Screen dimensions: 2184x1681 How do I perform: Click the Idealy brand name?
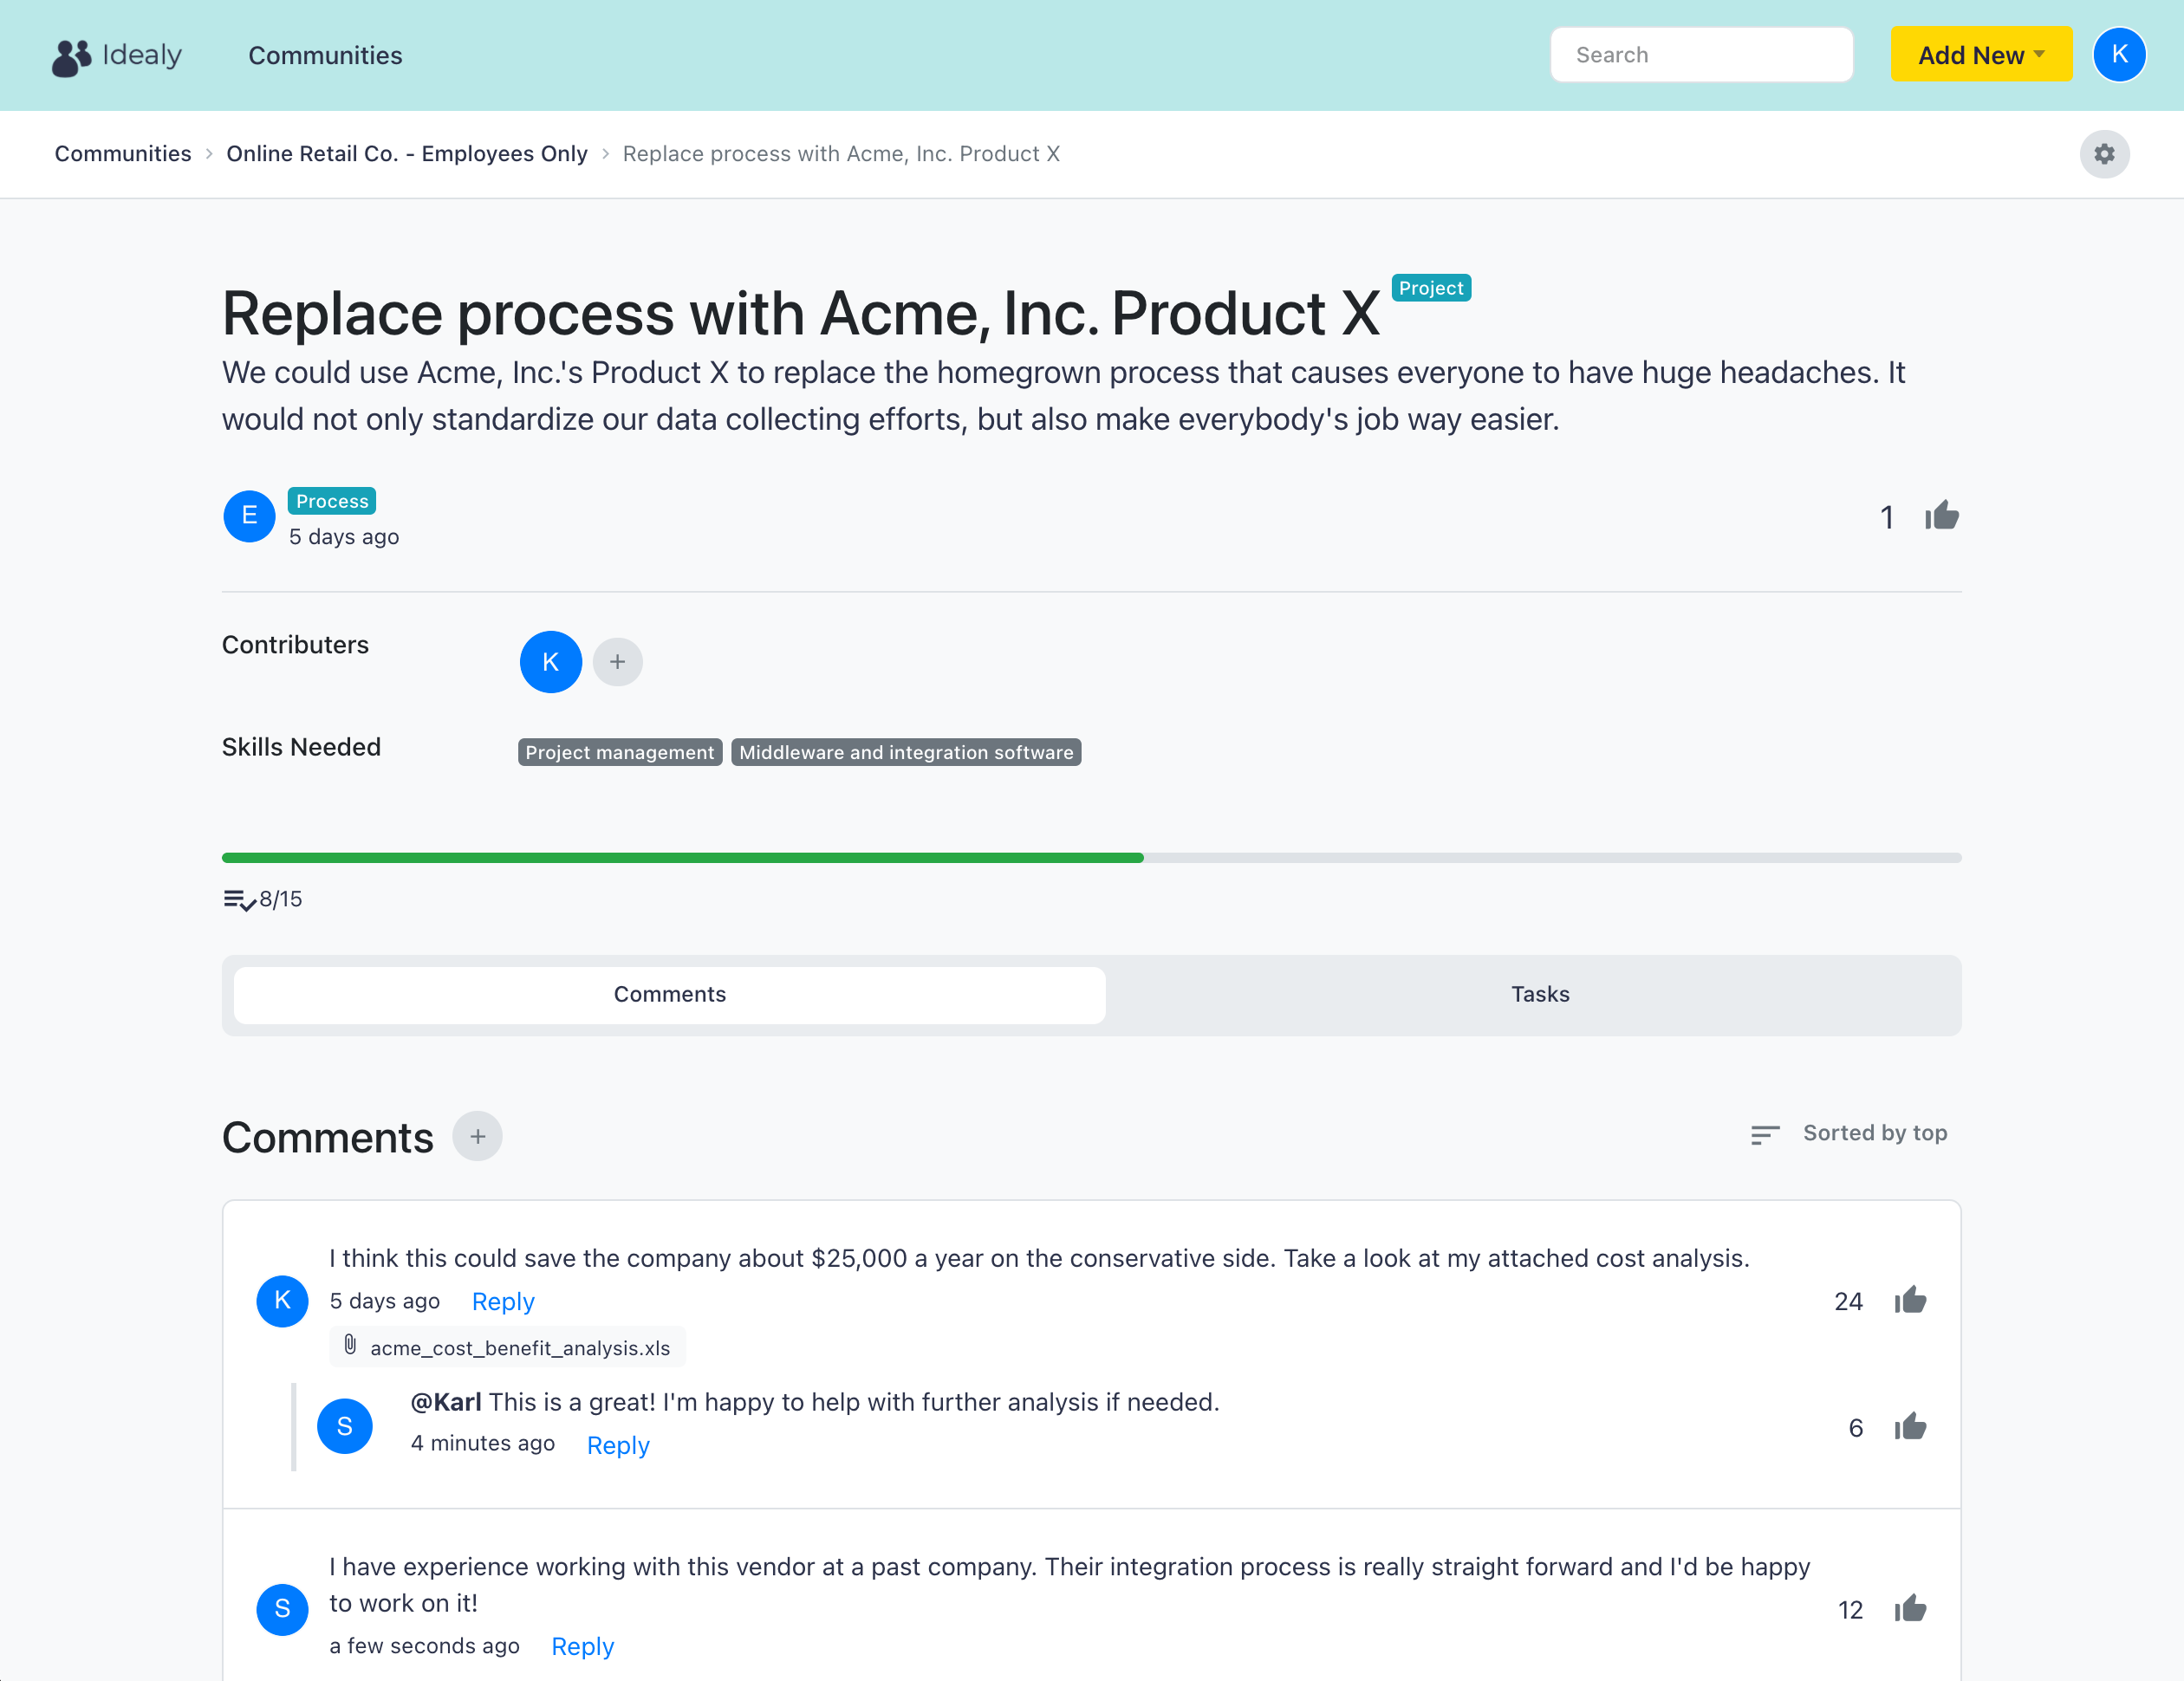(x=142, y=55)
